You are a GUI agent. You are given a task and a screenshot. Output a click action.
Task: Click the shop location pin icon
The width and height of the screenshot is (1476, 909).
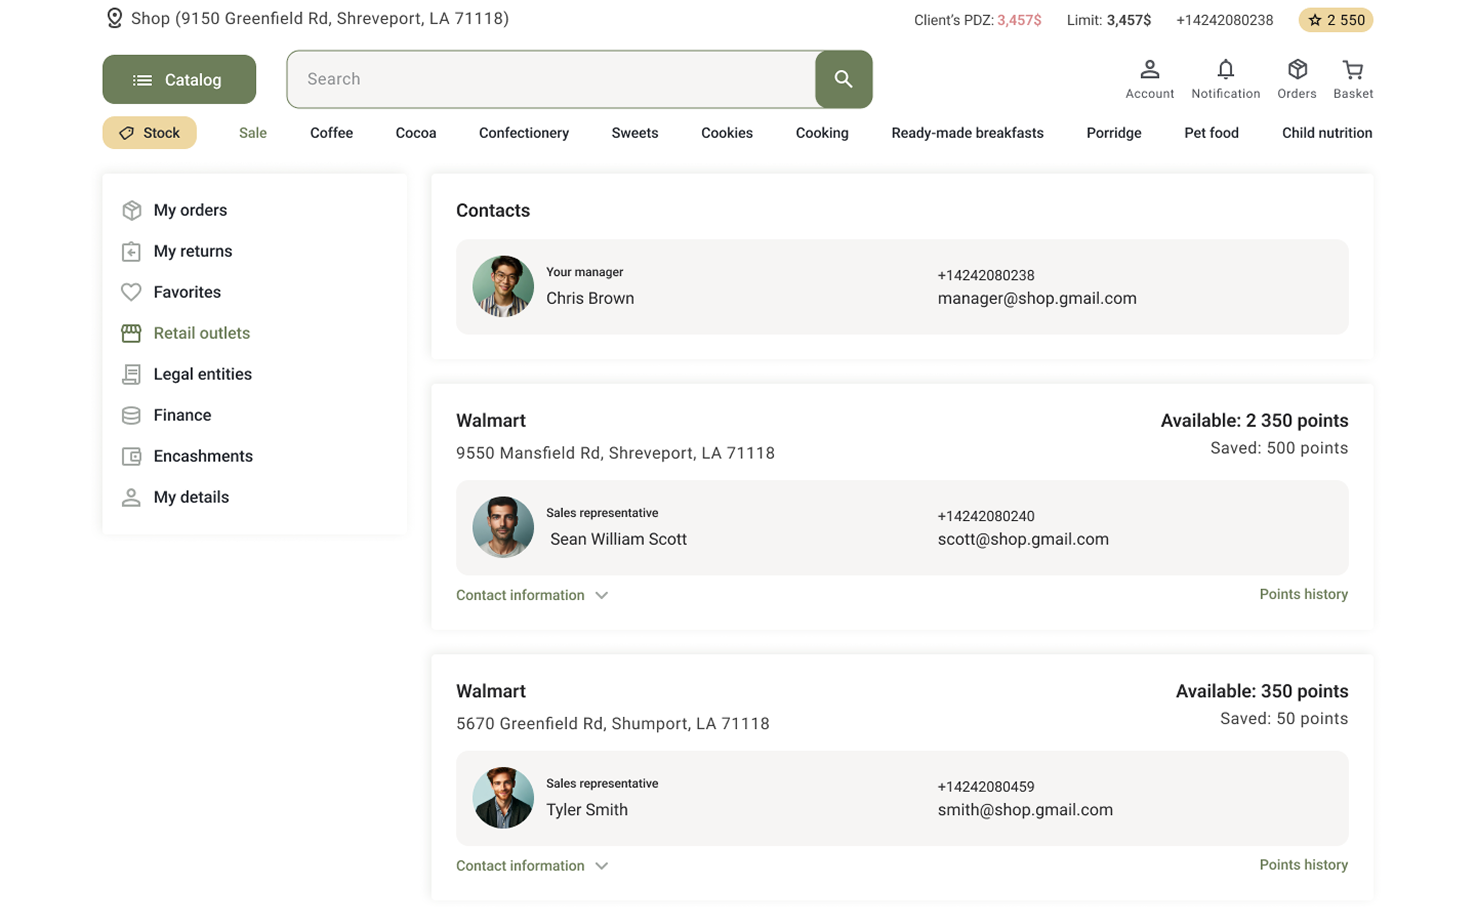coord(115,19)
